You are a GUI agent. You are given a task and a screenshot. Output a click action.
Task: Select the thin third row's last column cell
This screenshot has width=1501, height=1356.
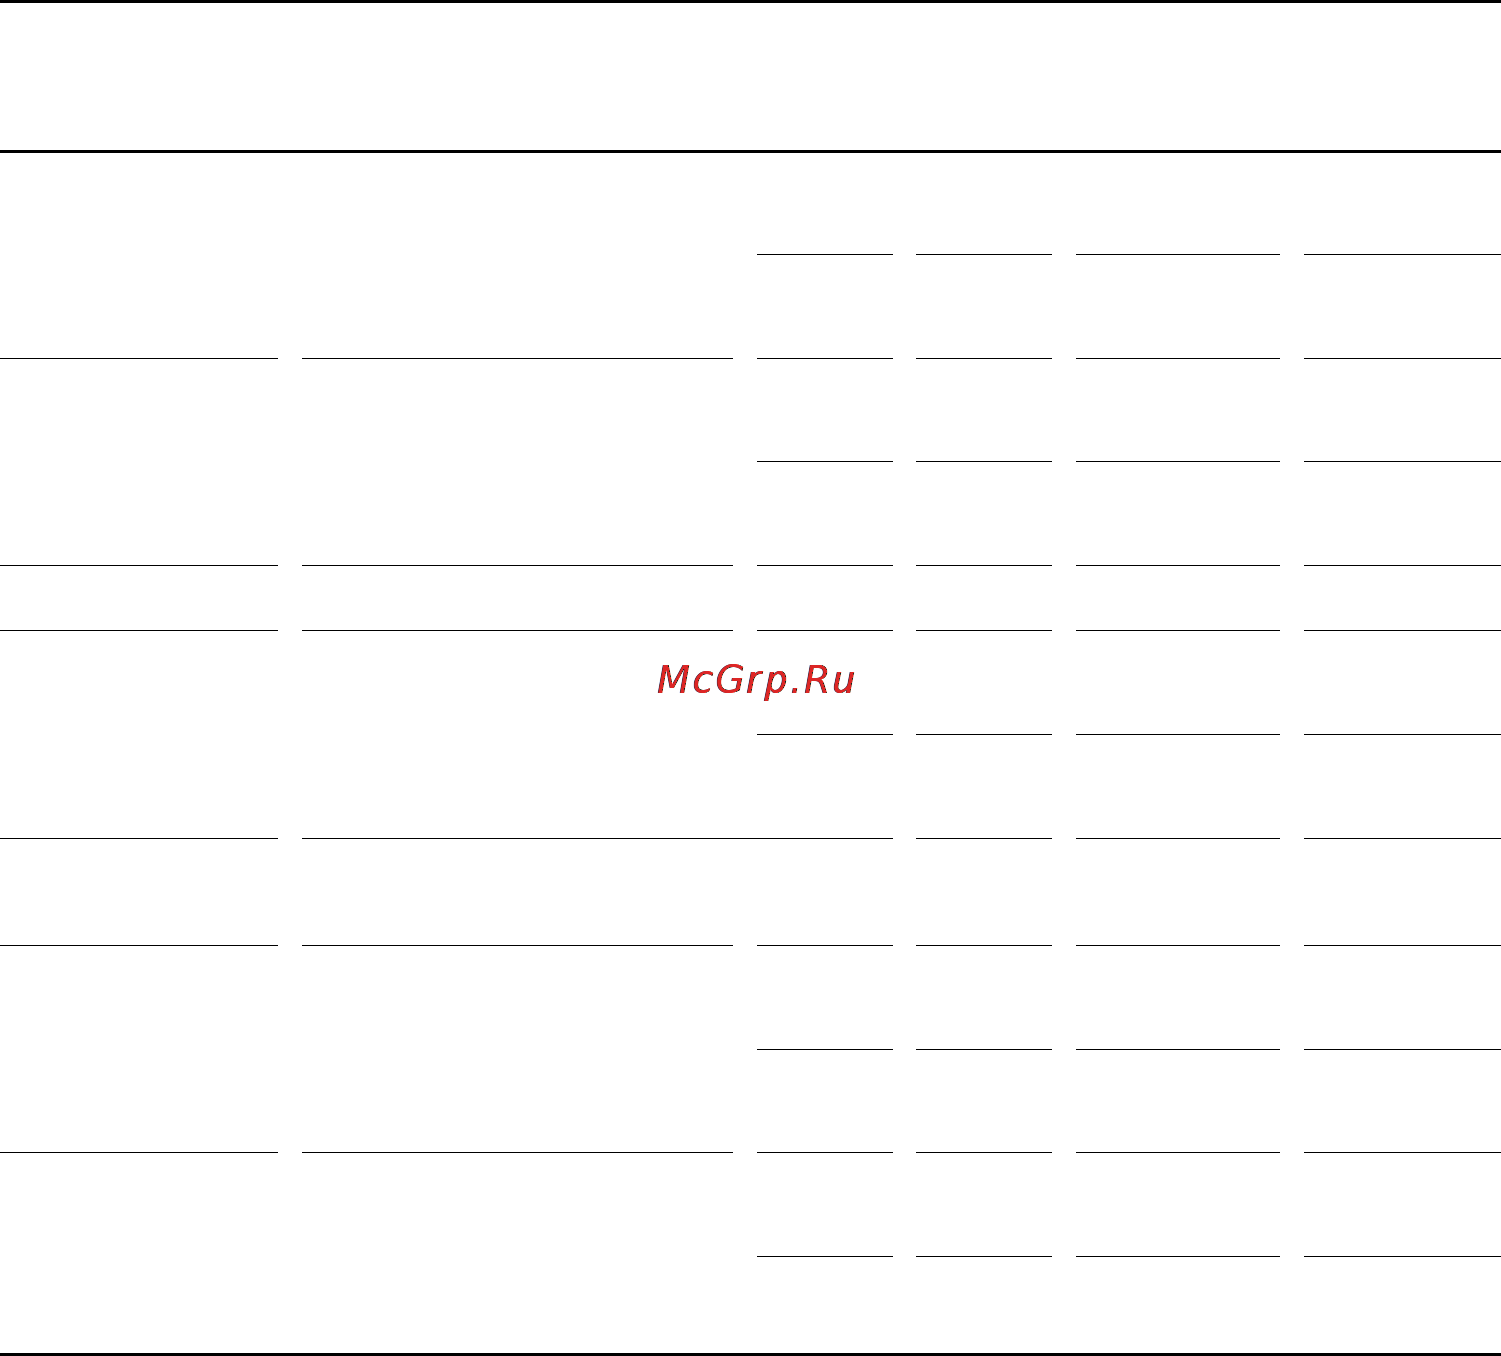click(1403, 598)
